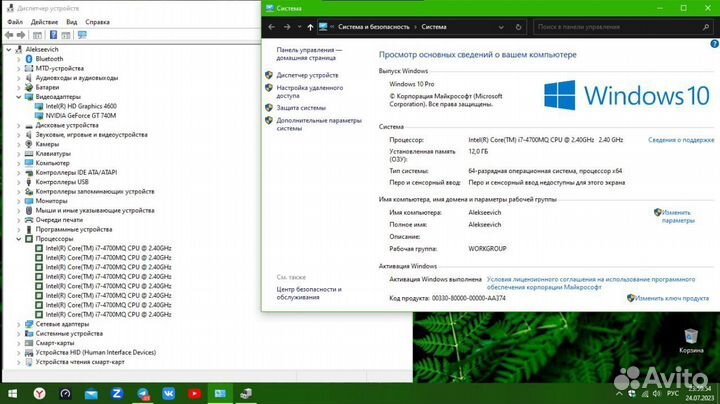Expand the Камеры category
The image size is (720, 404).
[19, 144]
